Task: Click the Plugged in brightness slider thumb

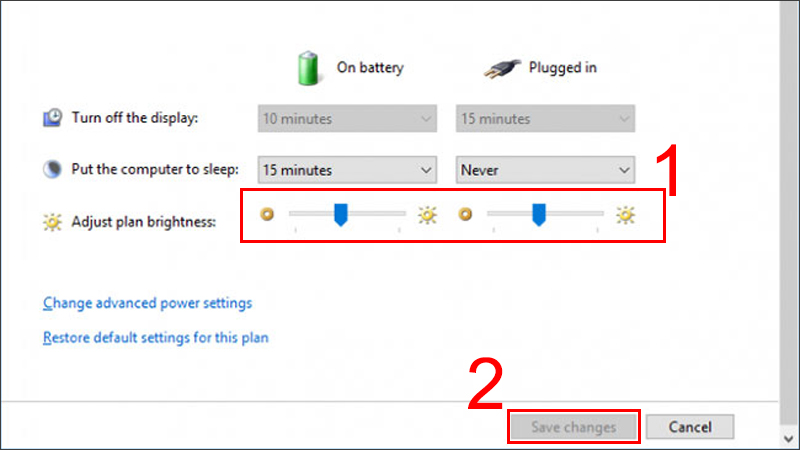Action: click(x=538, y=214)
